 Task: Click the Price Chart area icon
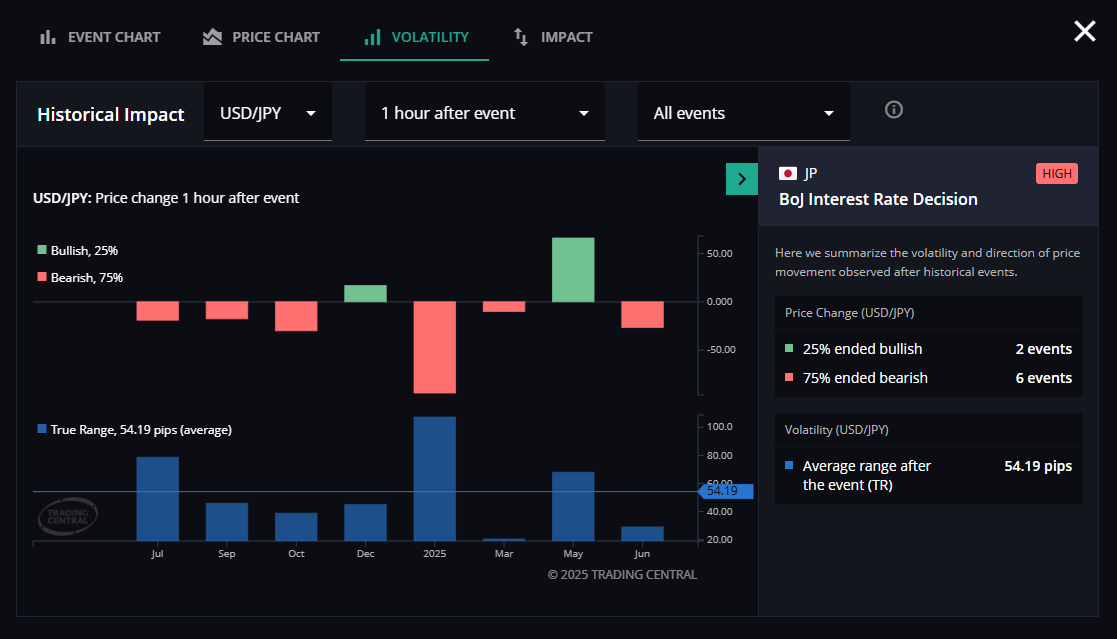(x=212, y=37)
